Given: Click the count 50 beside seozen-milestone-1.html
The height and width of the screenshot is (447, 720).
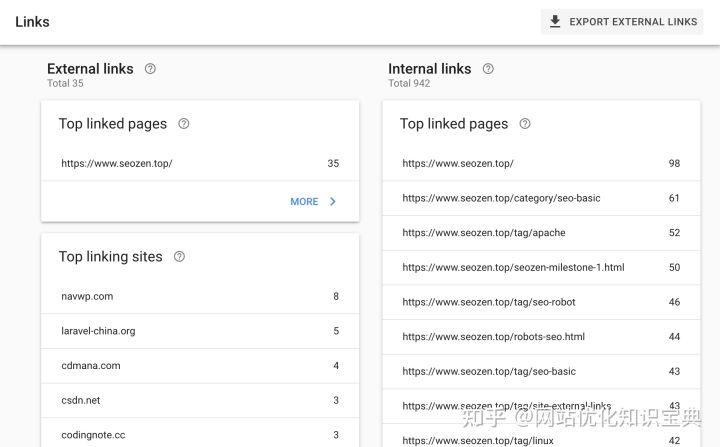Looking at the screenshot, I should pos(674,267).
